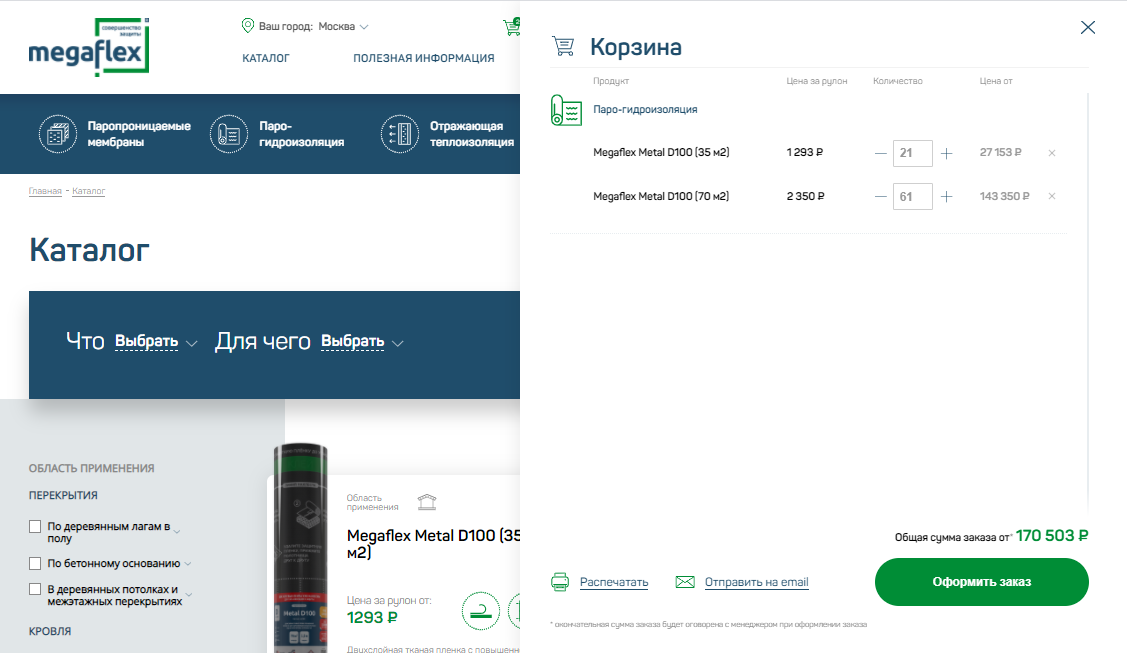Click the printer icon in cart
The width and height of the screenshot is (1127, 653).
[x=560, y=582]
